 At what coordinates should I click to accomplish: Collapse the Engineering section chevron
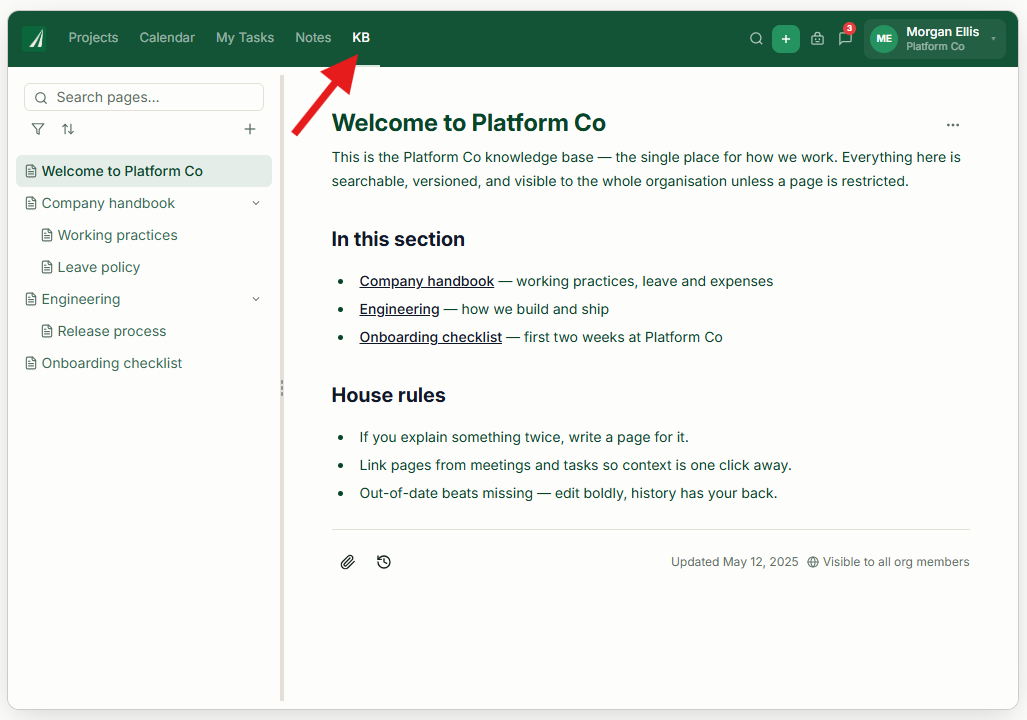(x=256, y=299)
